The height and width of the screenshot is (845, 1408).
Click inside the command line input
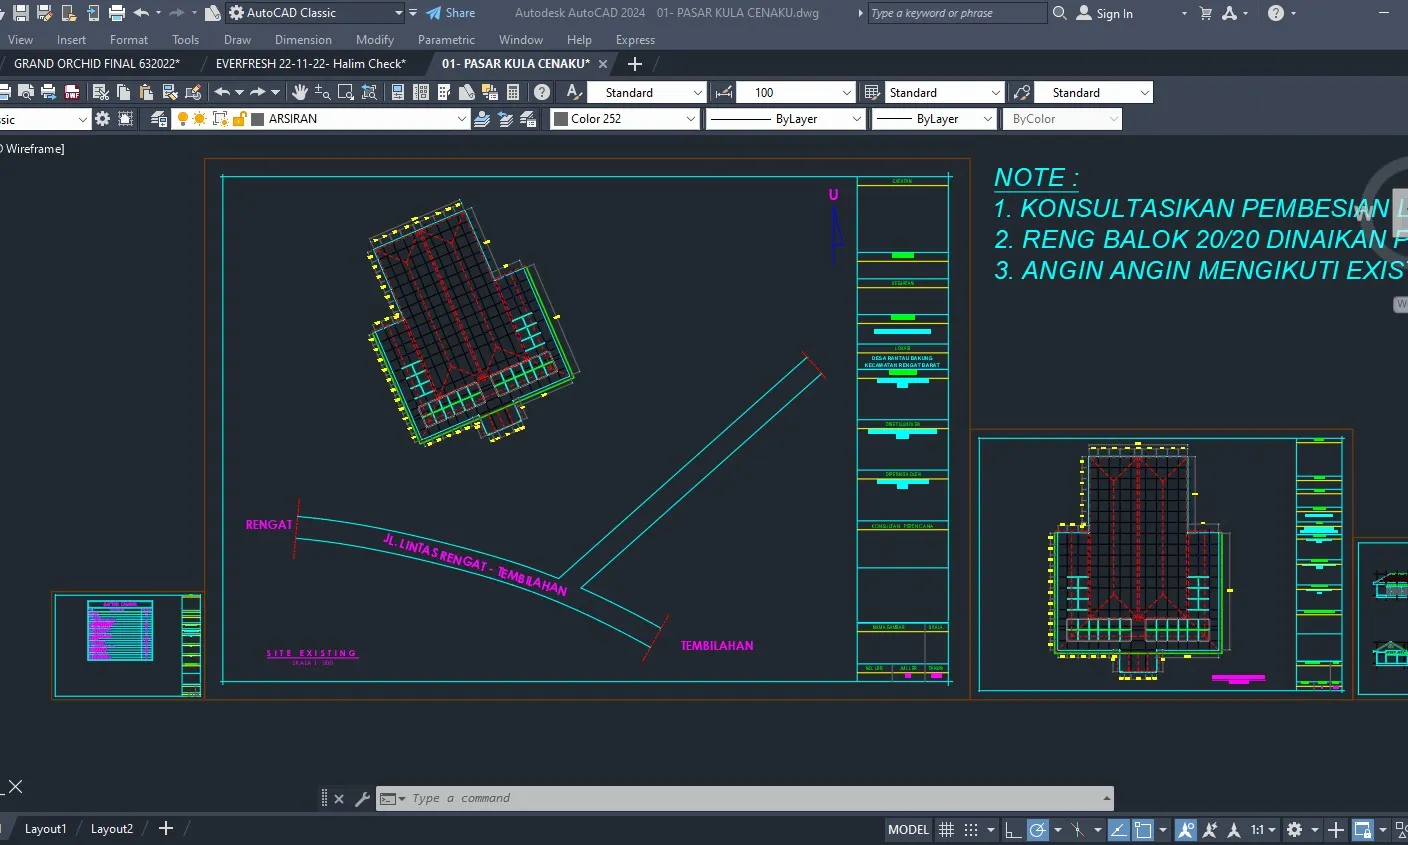[700, 798]
